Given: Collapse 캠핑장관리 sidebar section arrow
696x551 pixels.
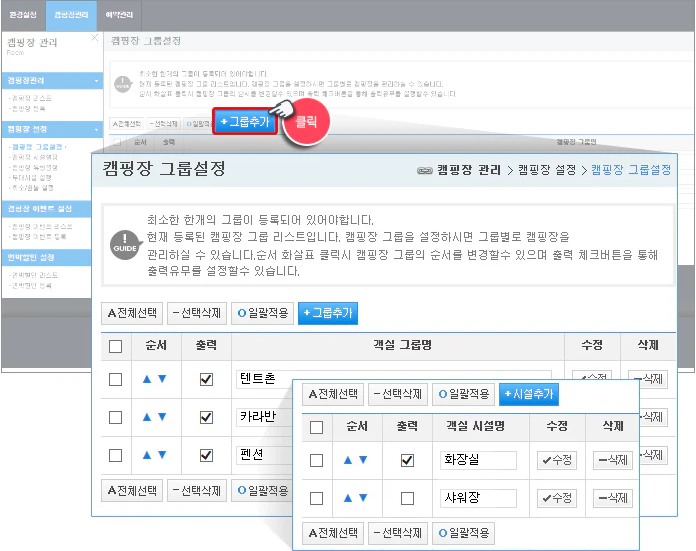Looking at the screenshot, I should (96, 81).
